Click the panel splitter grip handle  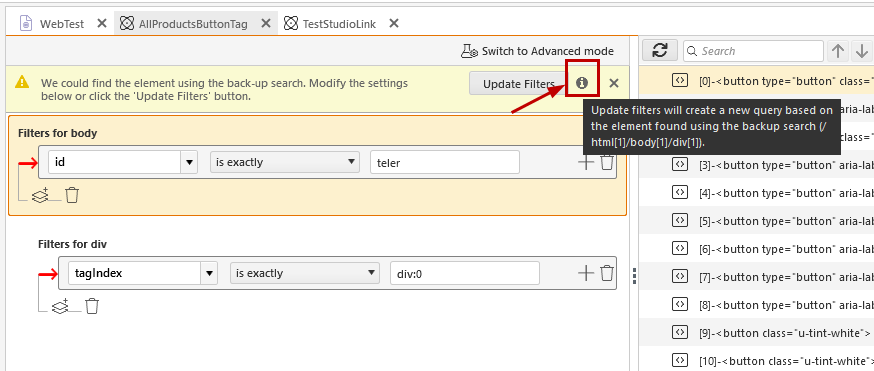(634, 276)
